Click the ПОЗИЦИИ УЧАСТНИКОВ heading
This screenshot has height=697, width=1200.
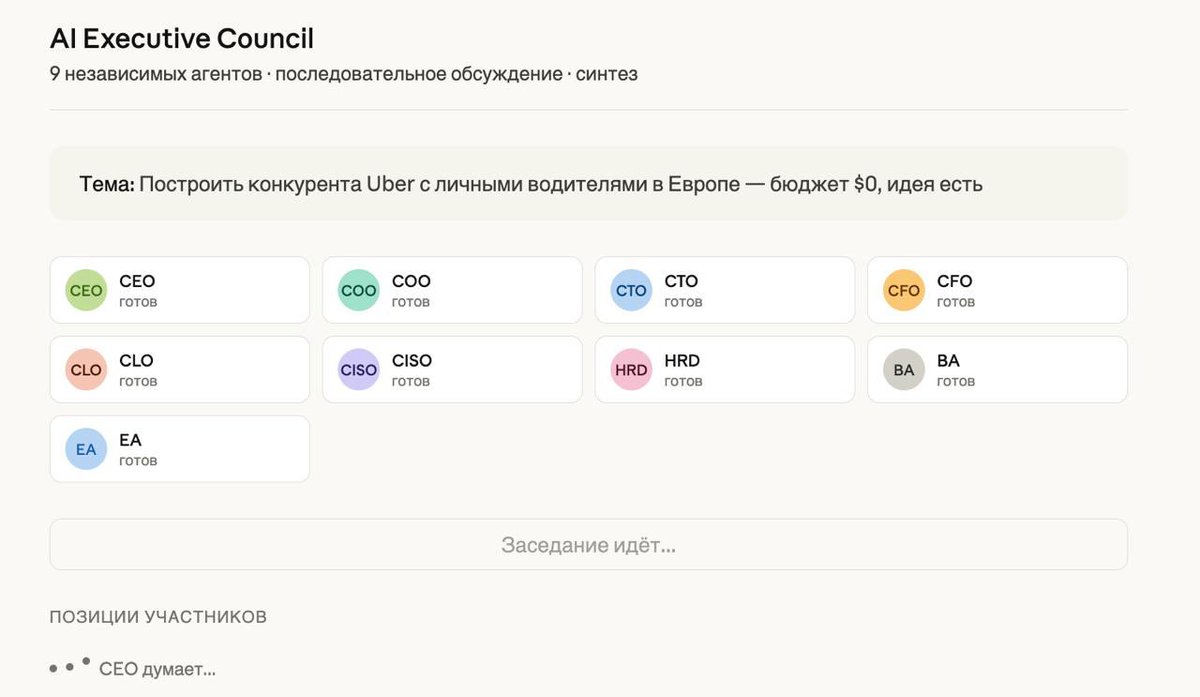(158, 616)
